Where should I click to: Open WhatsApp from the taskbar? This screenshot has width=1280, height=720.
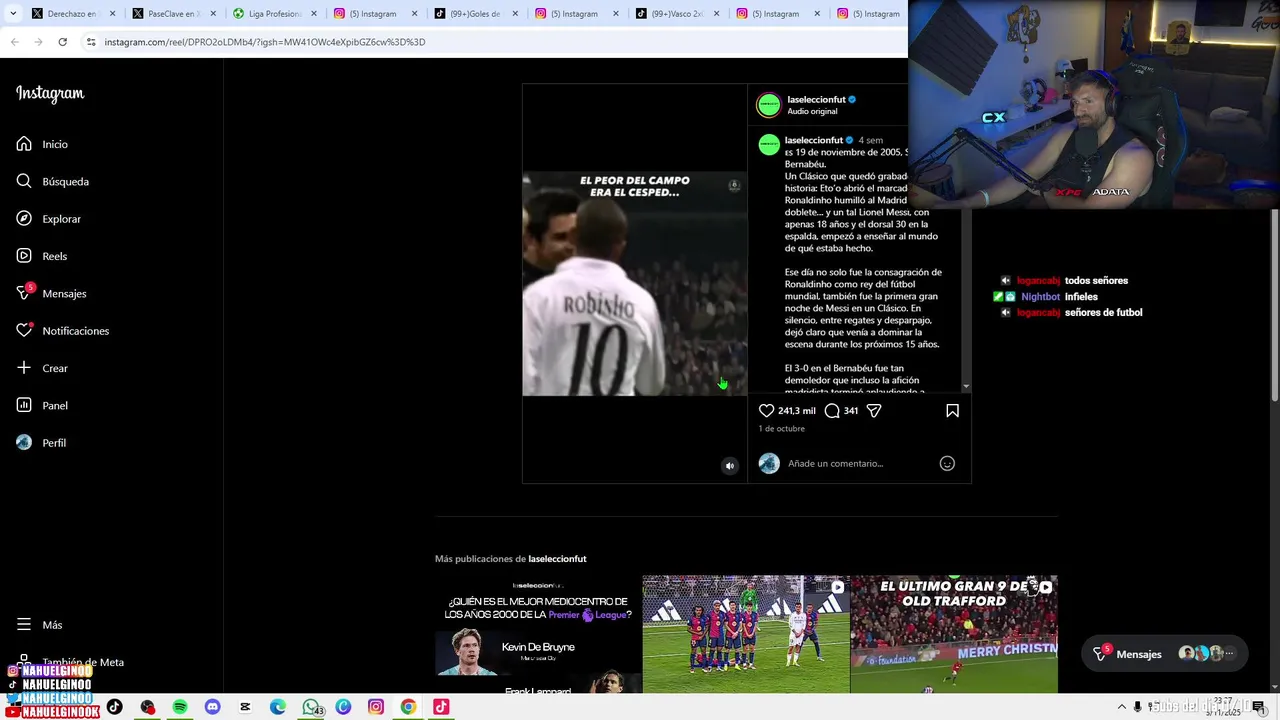(311, 707)
